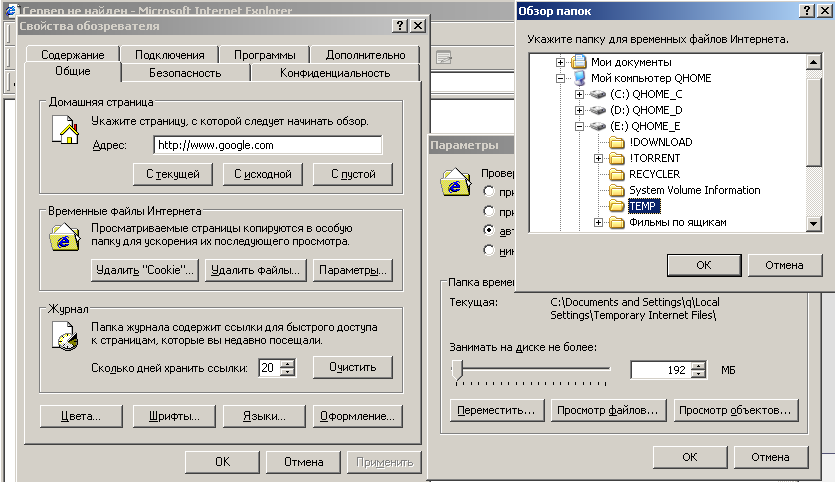835x482 pixels.
Task: Select the fourth radio button in Параметры
Action: 489,250
